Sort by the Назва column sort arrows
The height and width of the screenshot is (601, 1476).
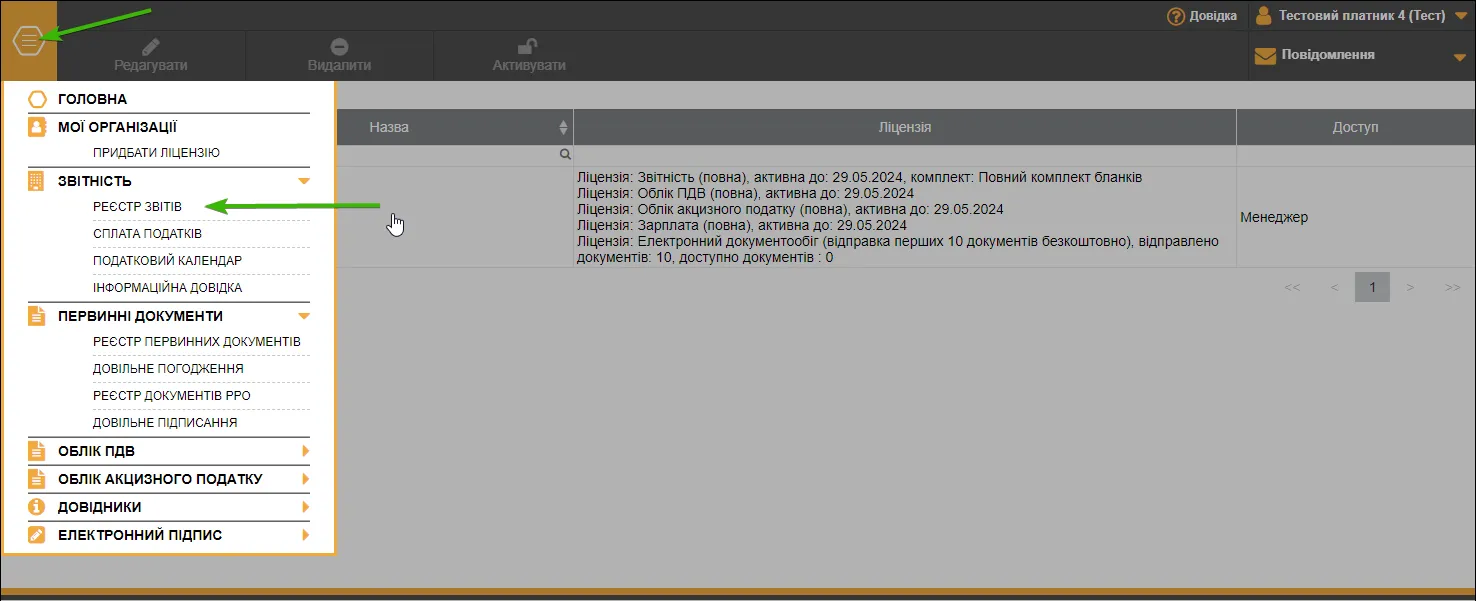(563, 127)
